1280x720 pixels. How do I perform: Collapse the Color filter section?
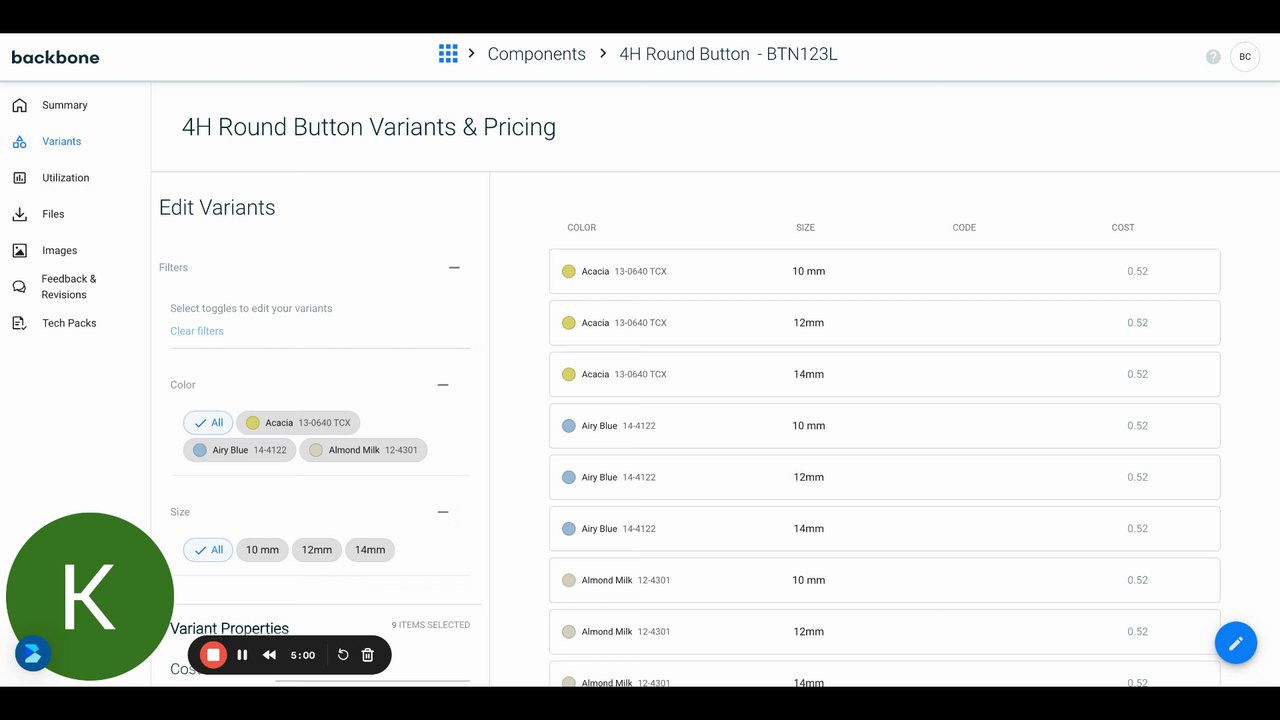pyautogui.click(x=443, y=385)
